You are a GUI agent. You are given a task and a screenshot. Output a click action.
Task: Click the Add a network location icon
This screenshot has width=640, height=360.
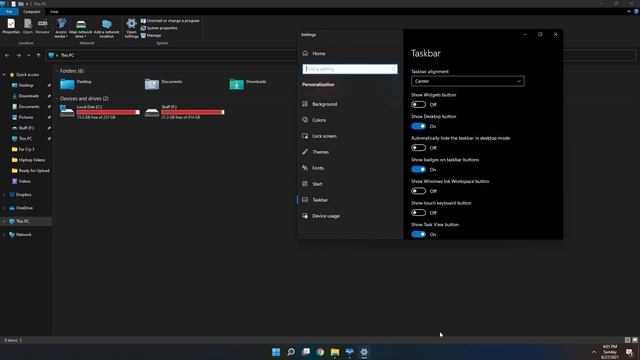tap(107, 28)
